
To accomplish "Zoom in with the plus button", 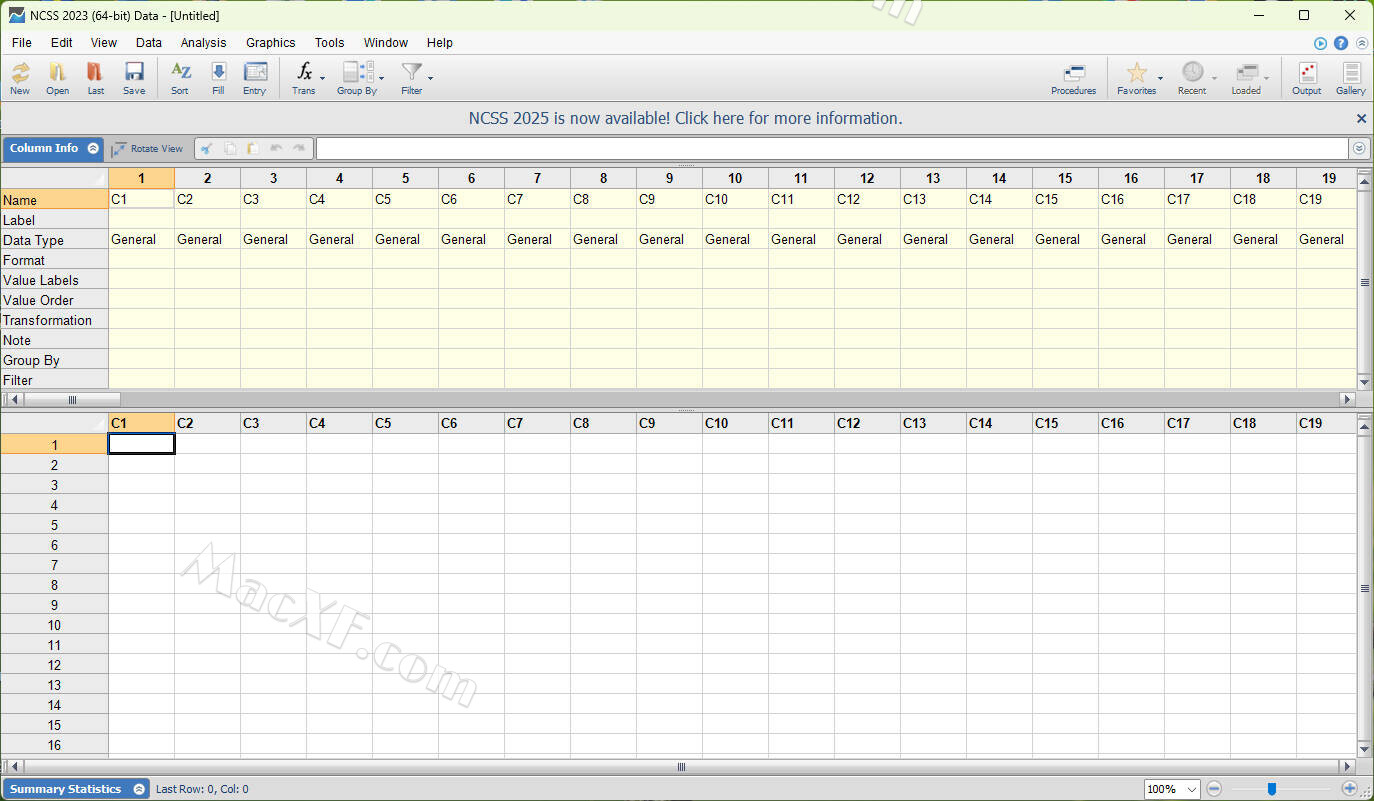I will tap(1349, 789).
